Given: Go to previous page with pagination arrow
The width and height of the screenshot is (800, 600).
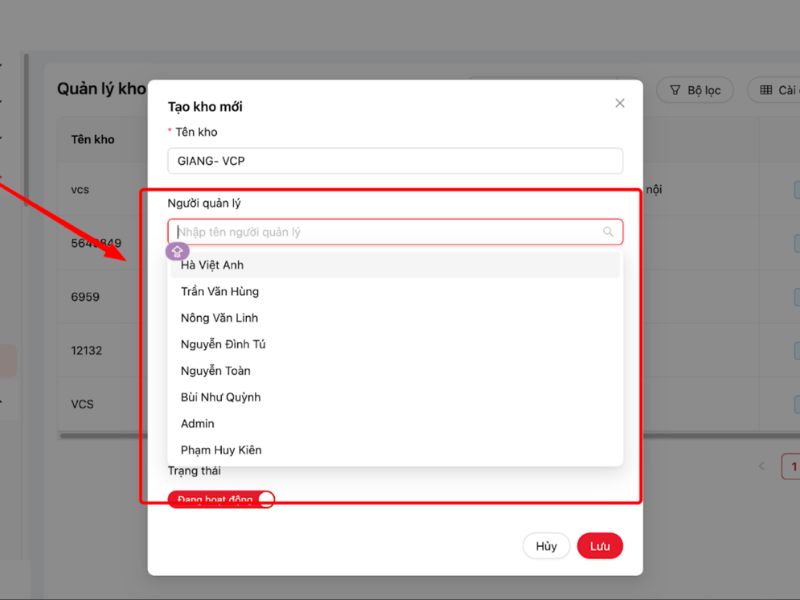Looking at the screenshot, I should [762, 466].
